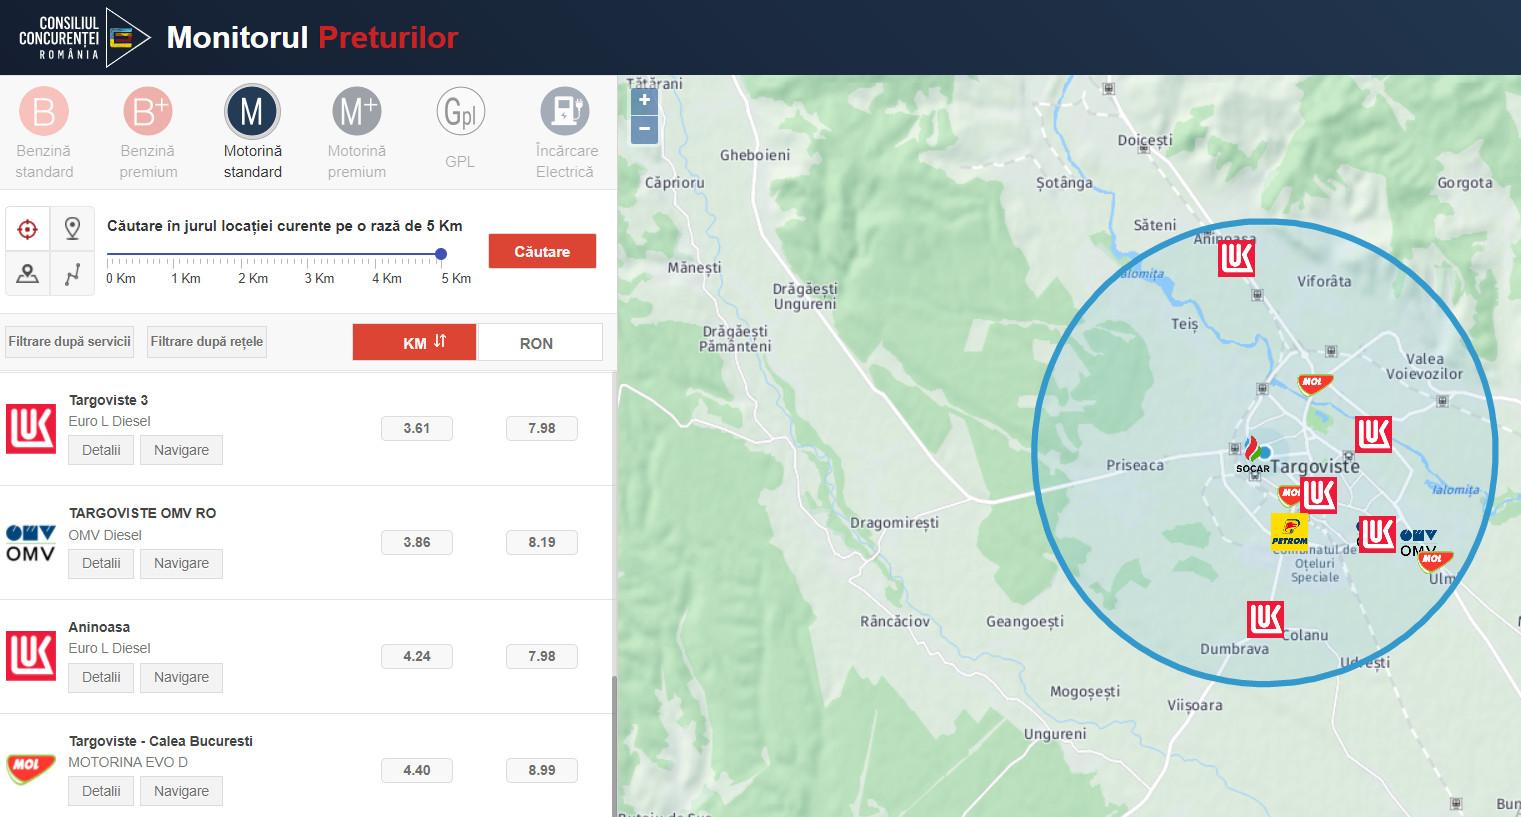
Task: Choose current location search mode crosshair icon
Action: click(x=28, y=229)
